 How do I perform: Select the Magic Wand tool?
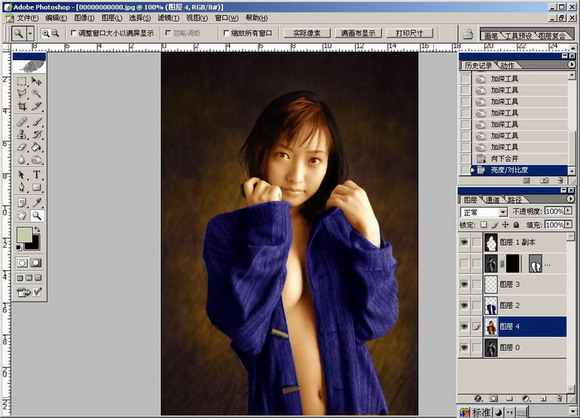pos(36,94)
